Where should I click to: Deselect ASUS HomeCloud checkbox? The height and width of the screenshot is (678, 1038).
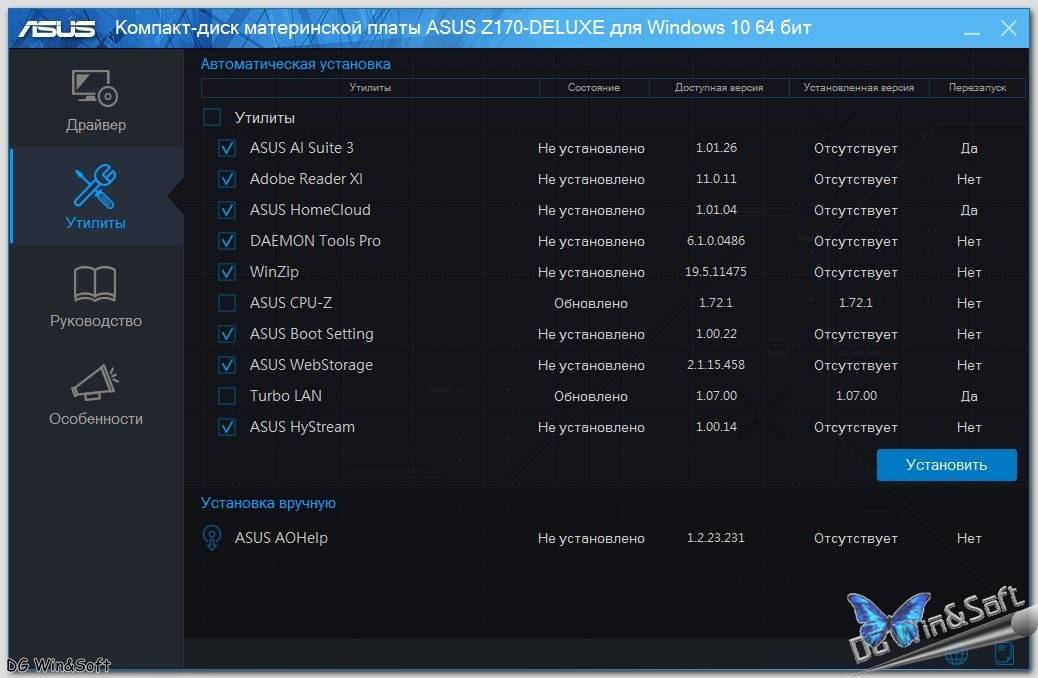(x=227, y=210)
